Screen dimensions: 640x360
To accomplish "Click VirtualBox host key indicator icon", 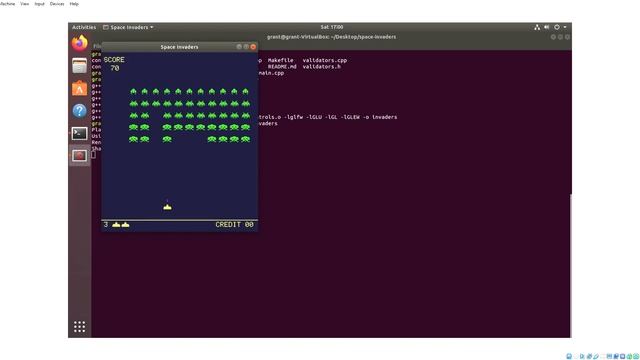I will pyautogui.click(x=636, y=356).
